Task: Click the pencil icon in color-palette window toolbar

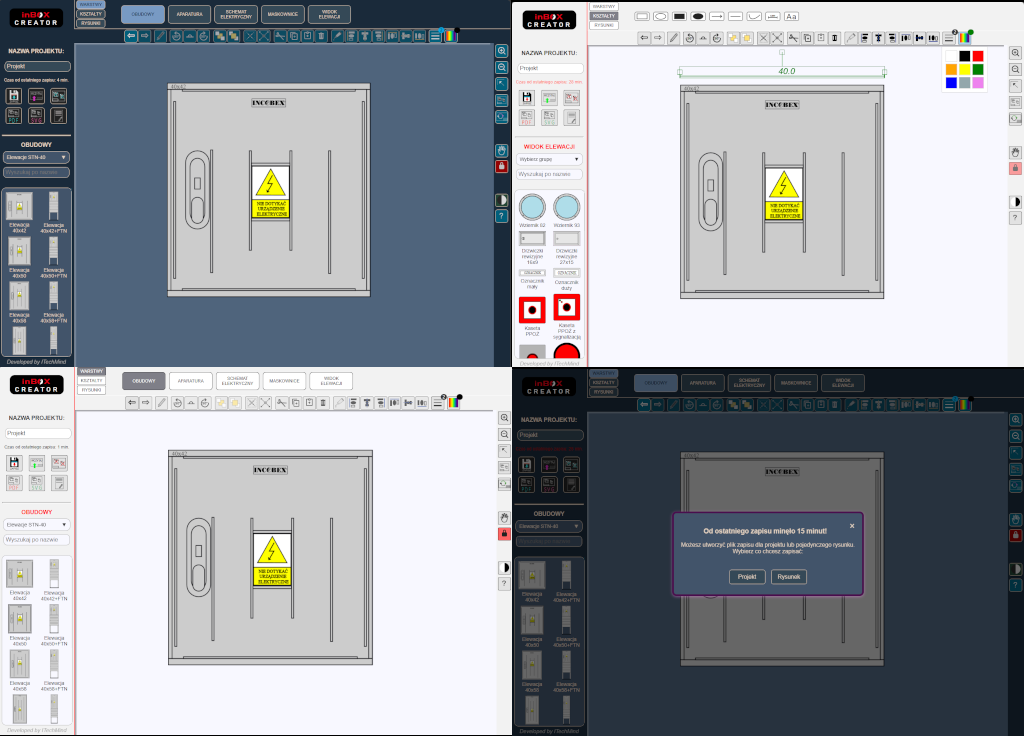Action: coord(673,38)
